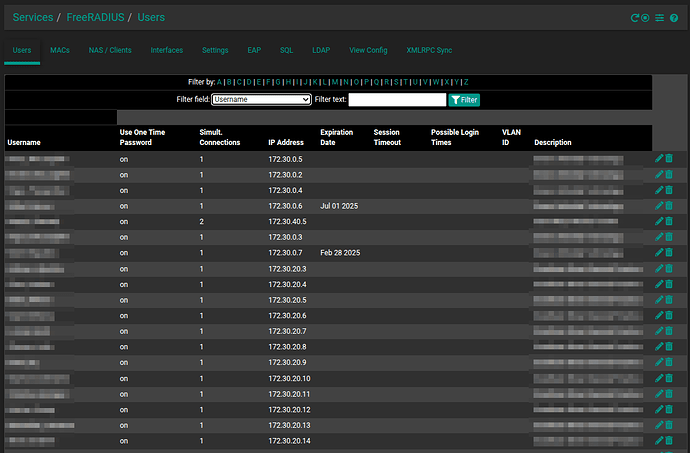690x453 pixels.
Task: Delete user with IP 172.30.20.14
Action: (669, 440)
